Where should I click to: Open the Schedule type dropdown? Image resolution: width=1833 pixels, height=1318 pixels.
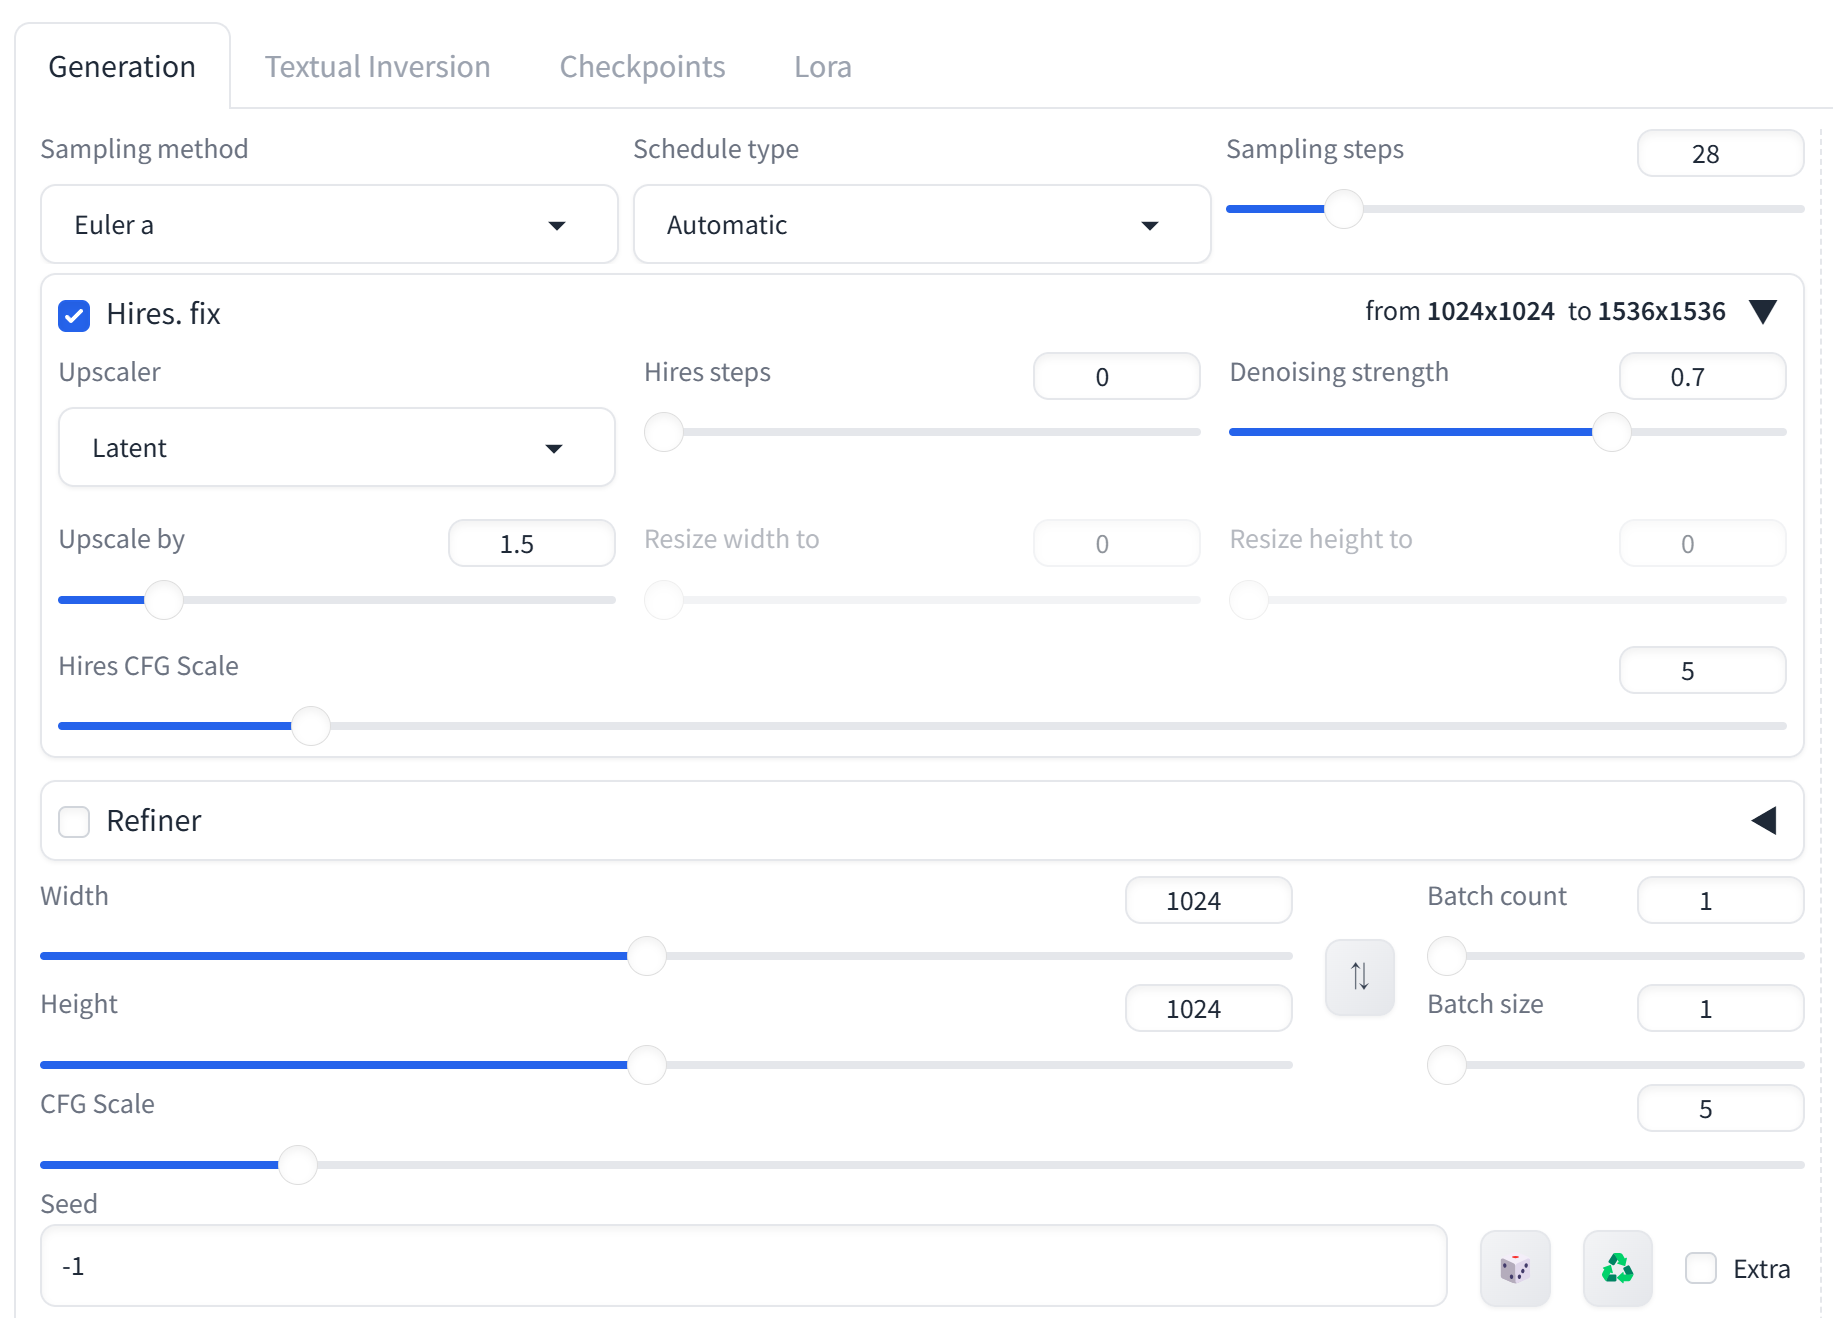tap(921, 225)
